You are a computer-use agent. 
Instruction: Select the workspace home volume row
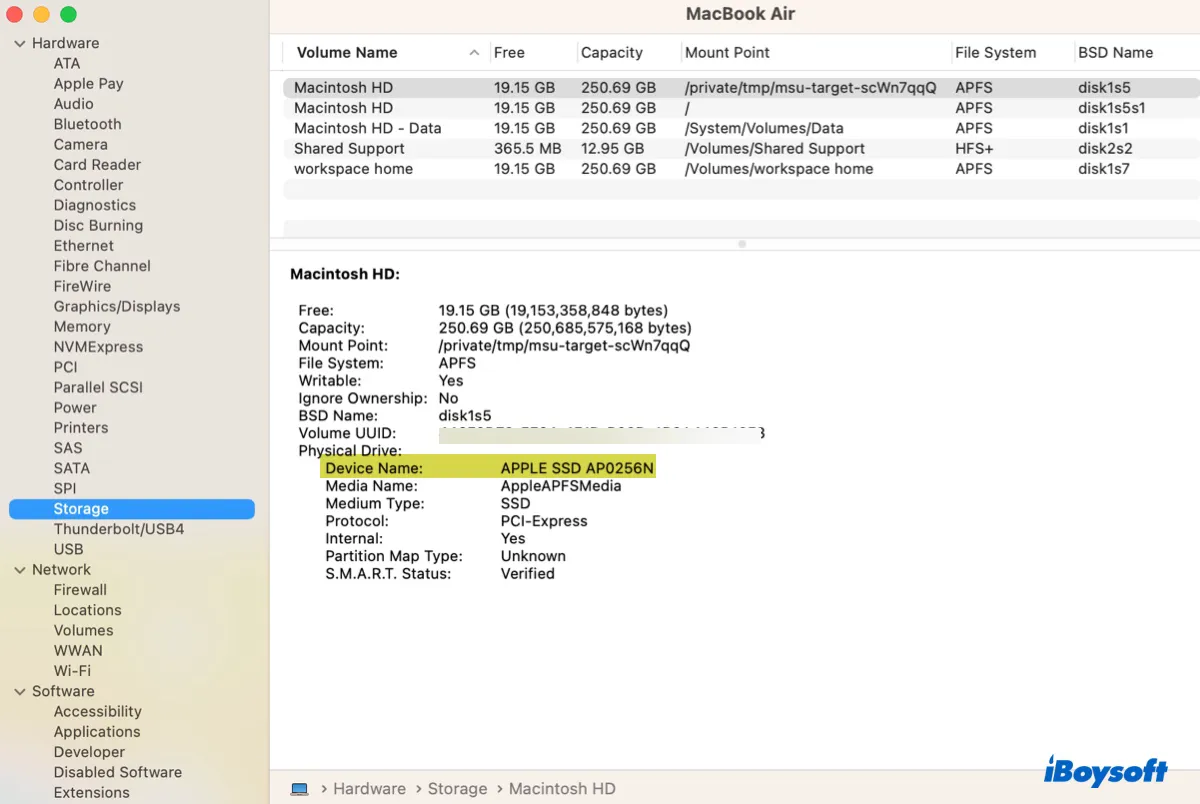741,169
